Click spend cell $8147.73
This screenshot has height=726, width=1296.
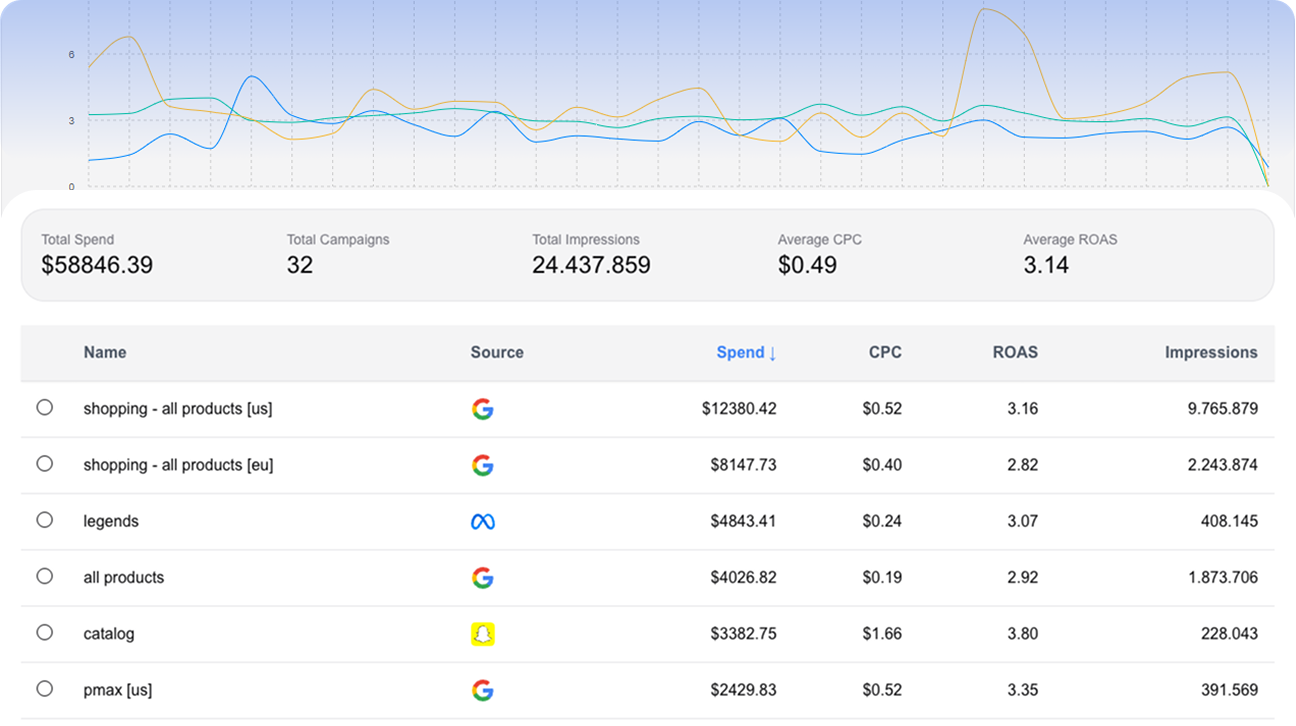click(x=743, y=465)
